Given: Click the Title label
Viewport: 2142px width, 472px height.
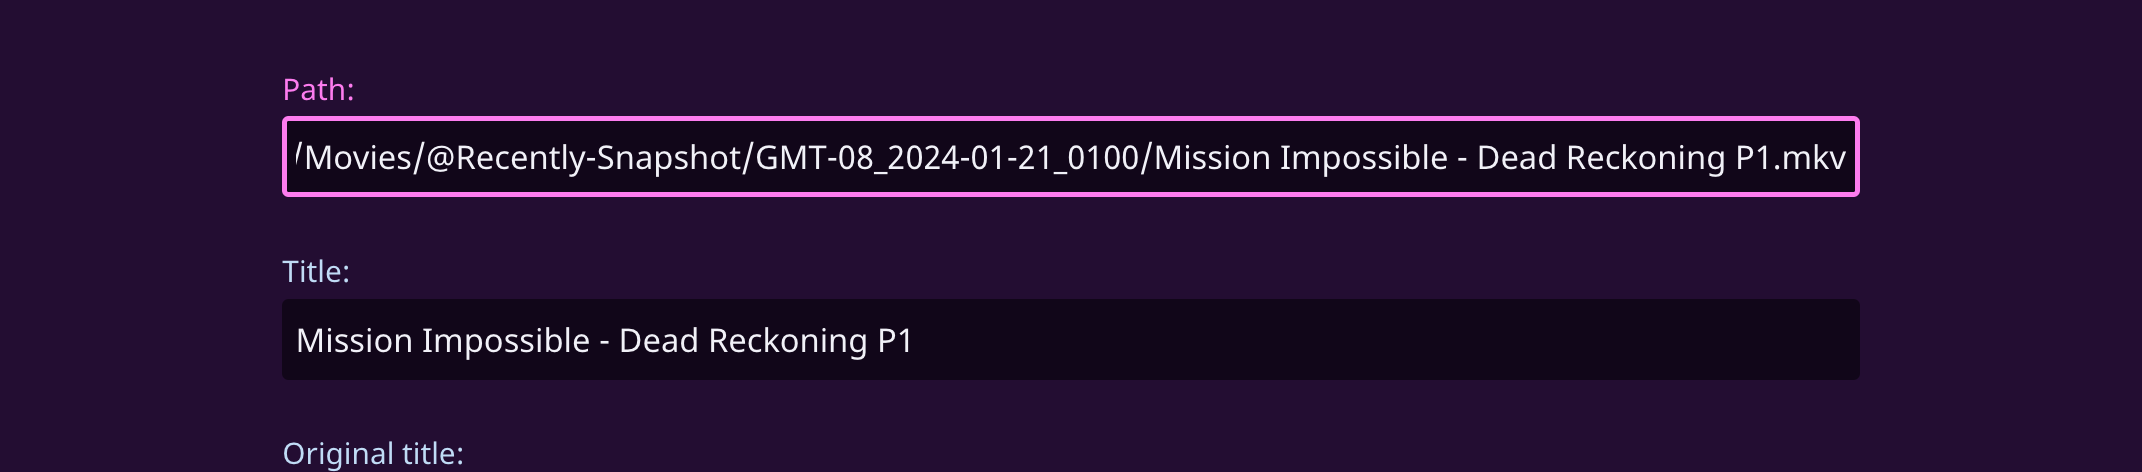Looking at the screenshot, I should coord(316,272).
